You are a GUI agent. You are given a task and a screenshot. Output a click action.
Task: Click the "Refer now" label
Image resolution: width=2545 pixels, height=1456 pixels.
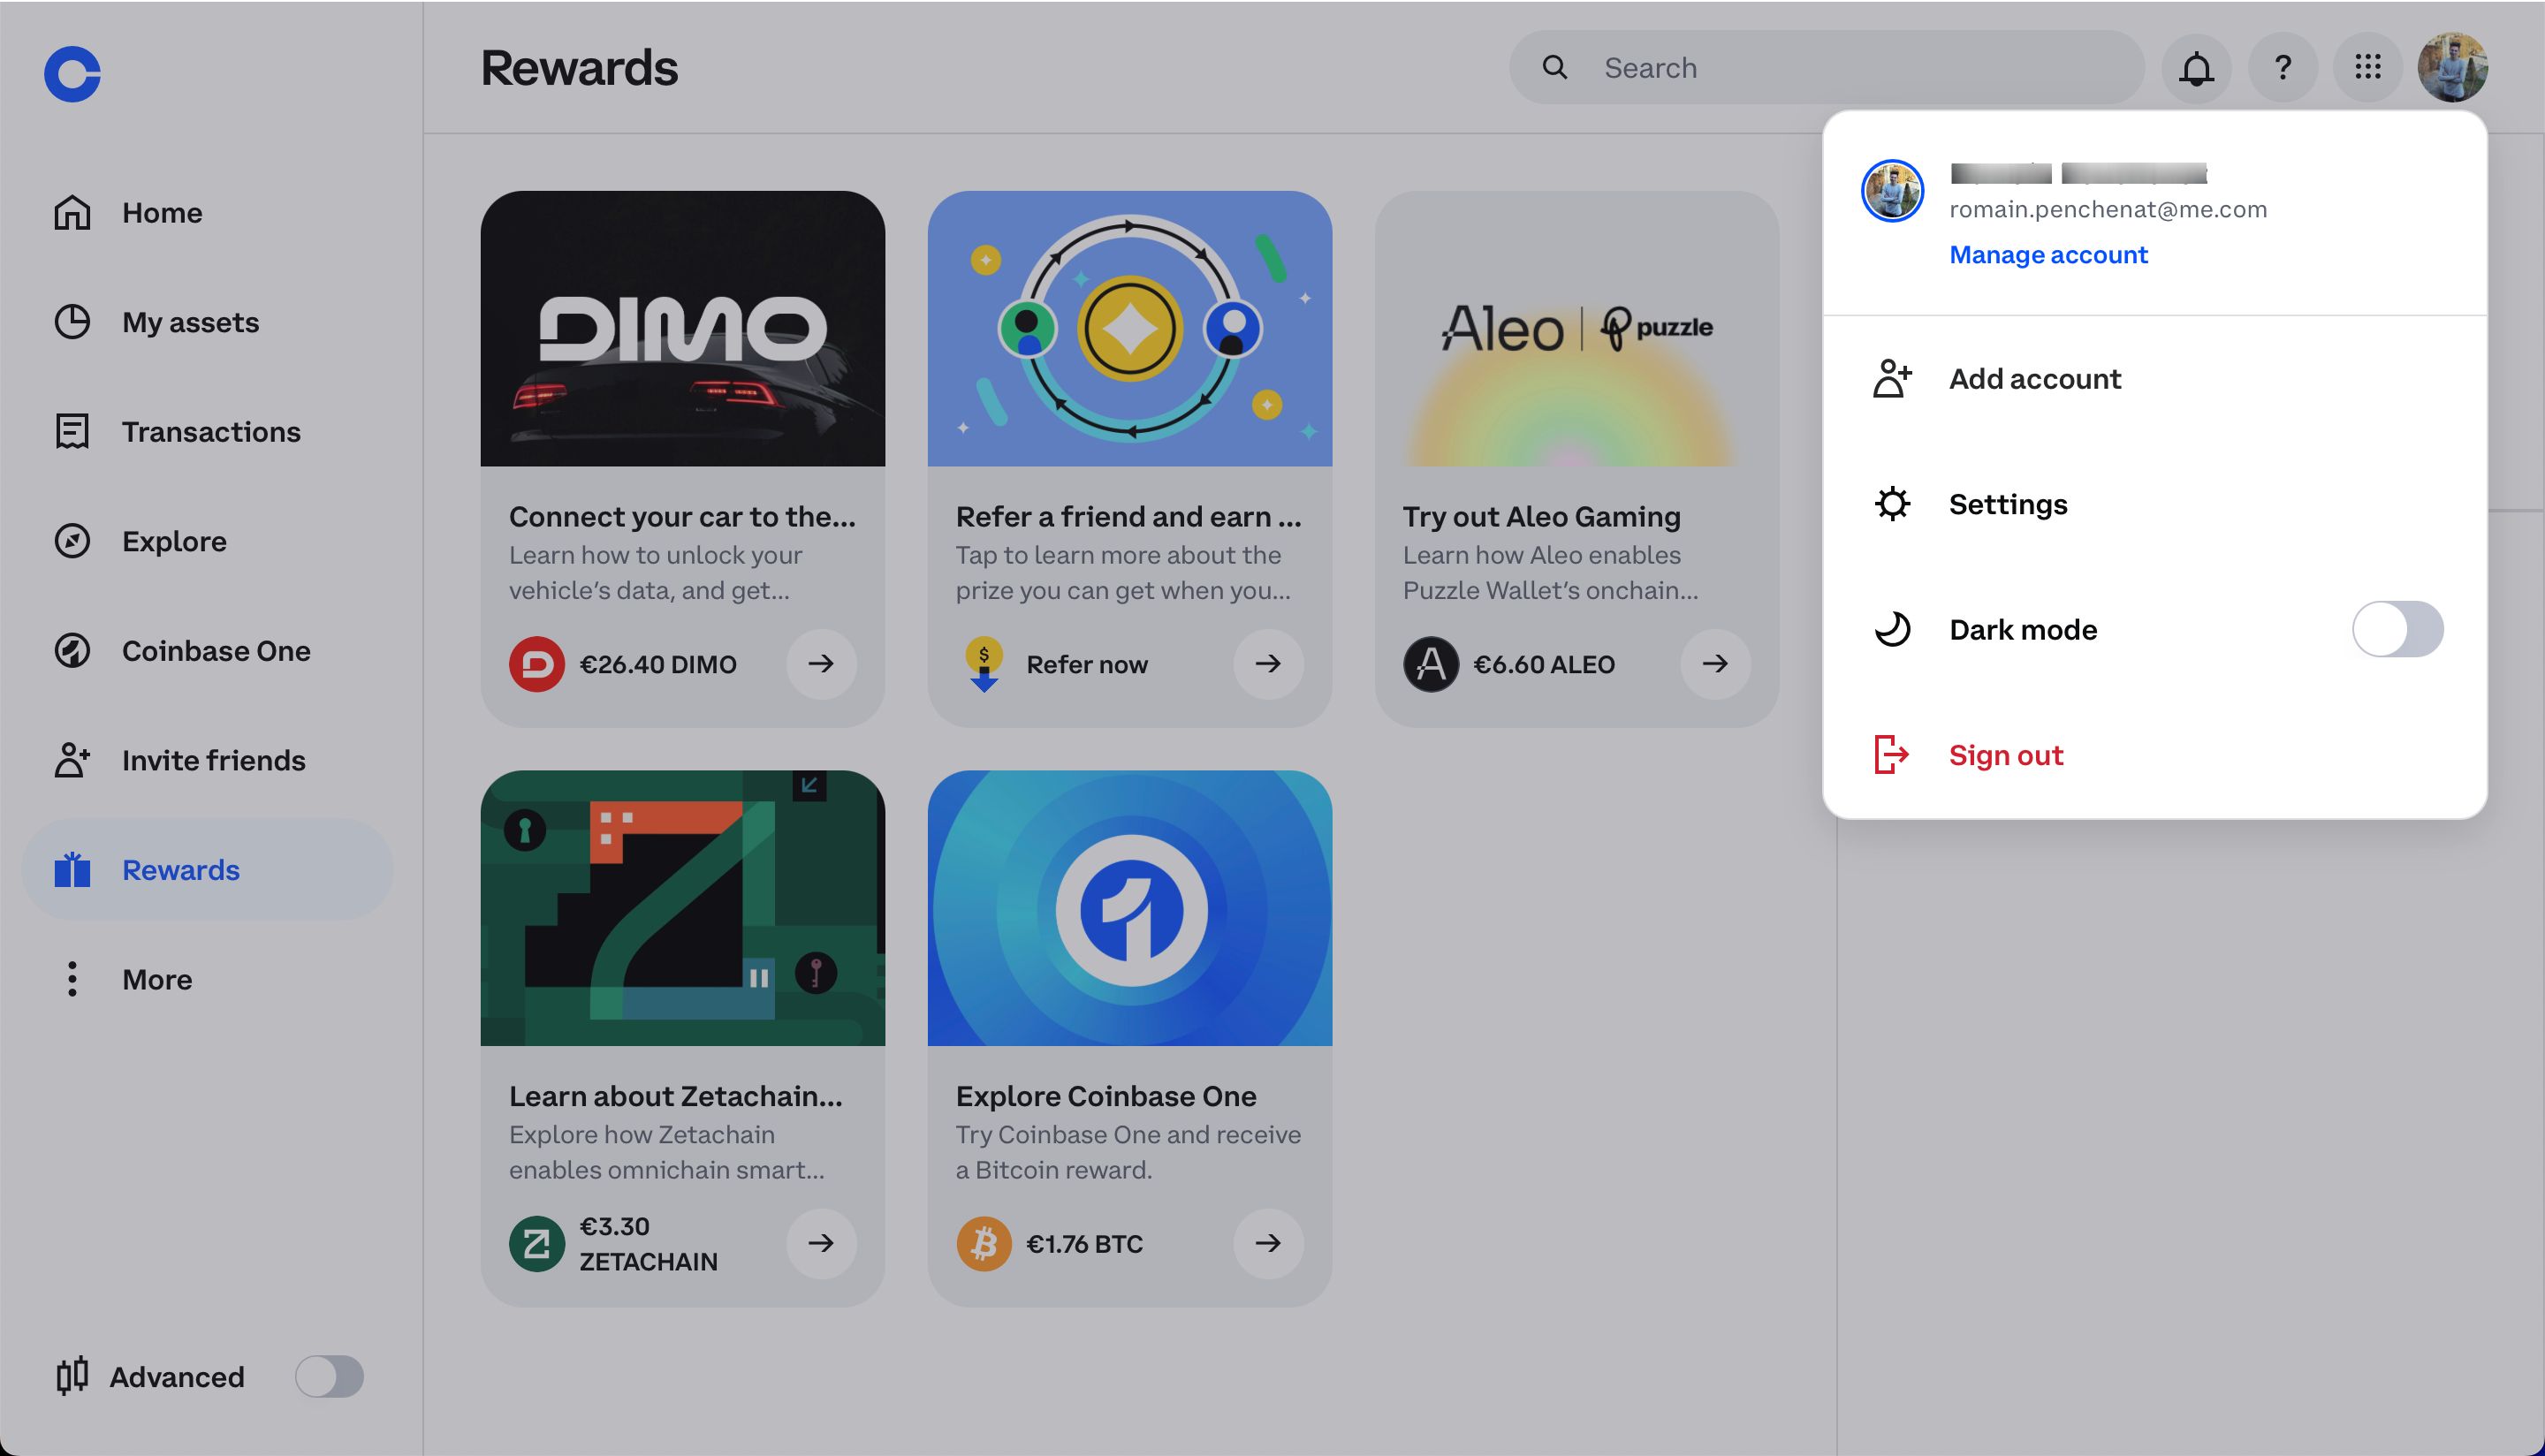click(1087, 664)
